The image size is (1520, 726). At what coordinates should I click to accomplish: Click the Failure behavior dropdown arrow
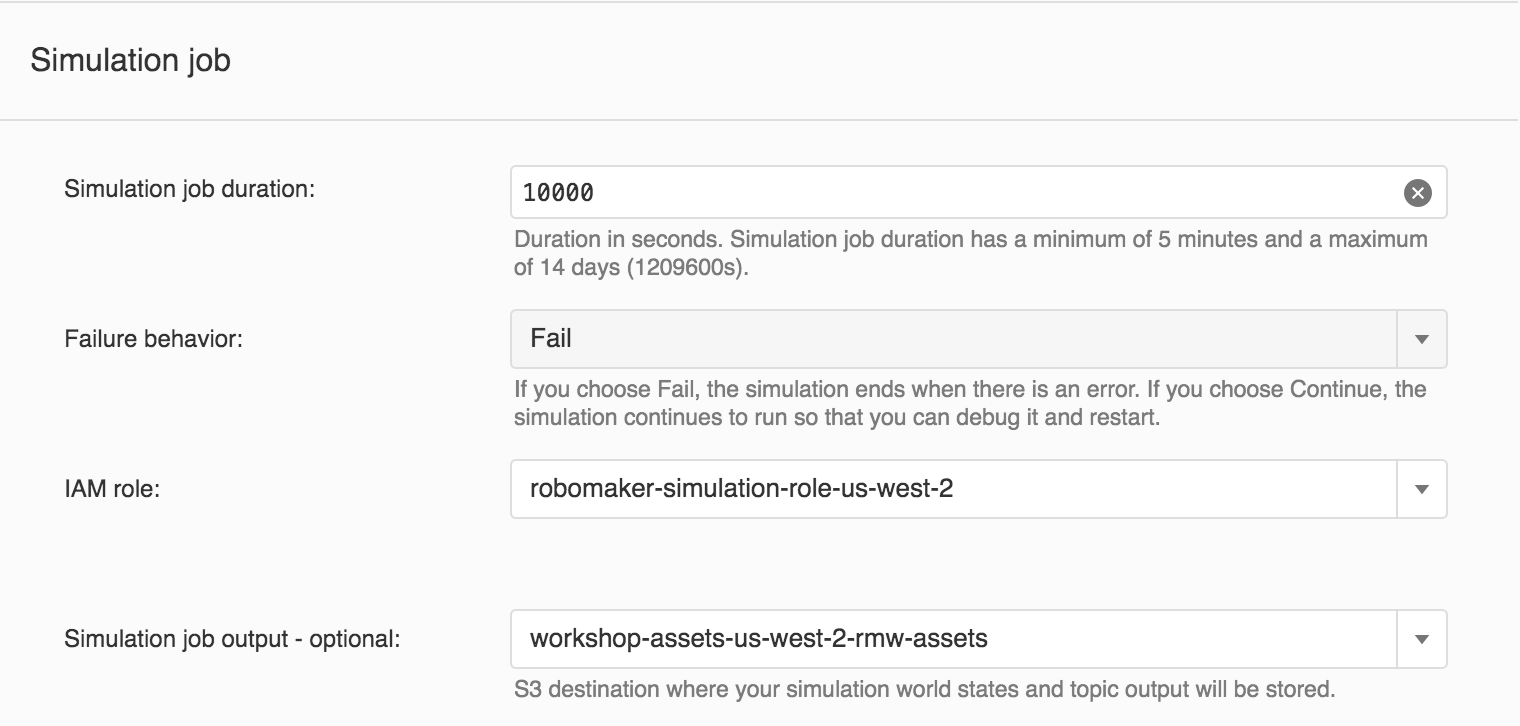click(1422, 339)
